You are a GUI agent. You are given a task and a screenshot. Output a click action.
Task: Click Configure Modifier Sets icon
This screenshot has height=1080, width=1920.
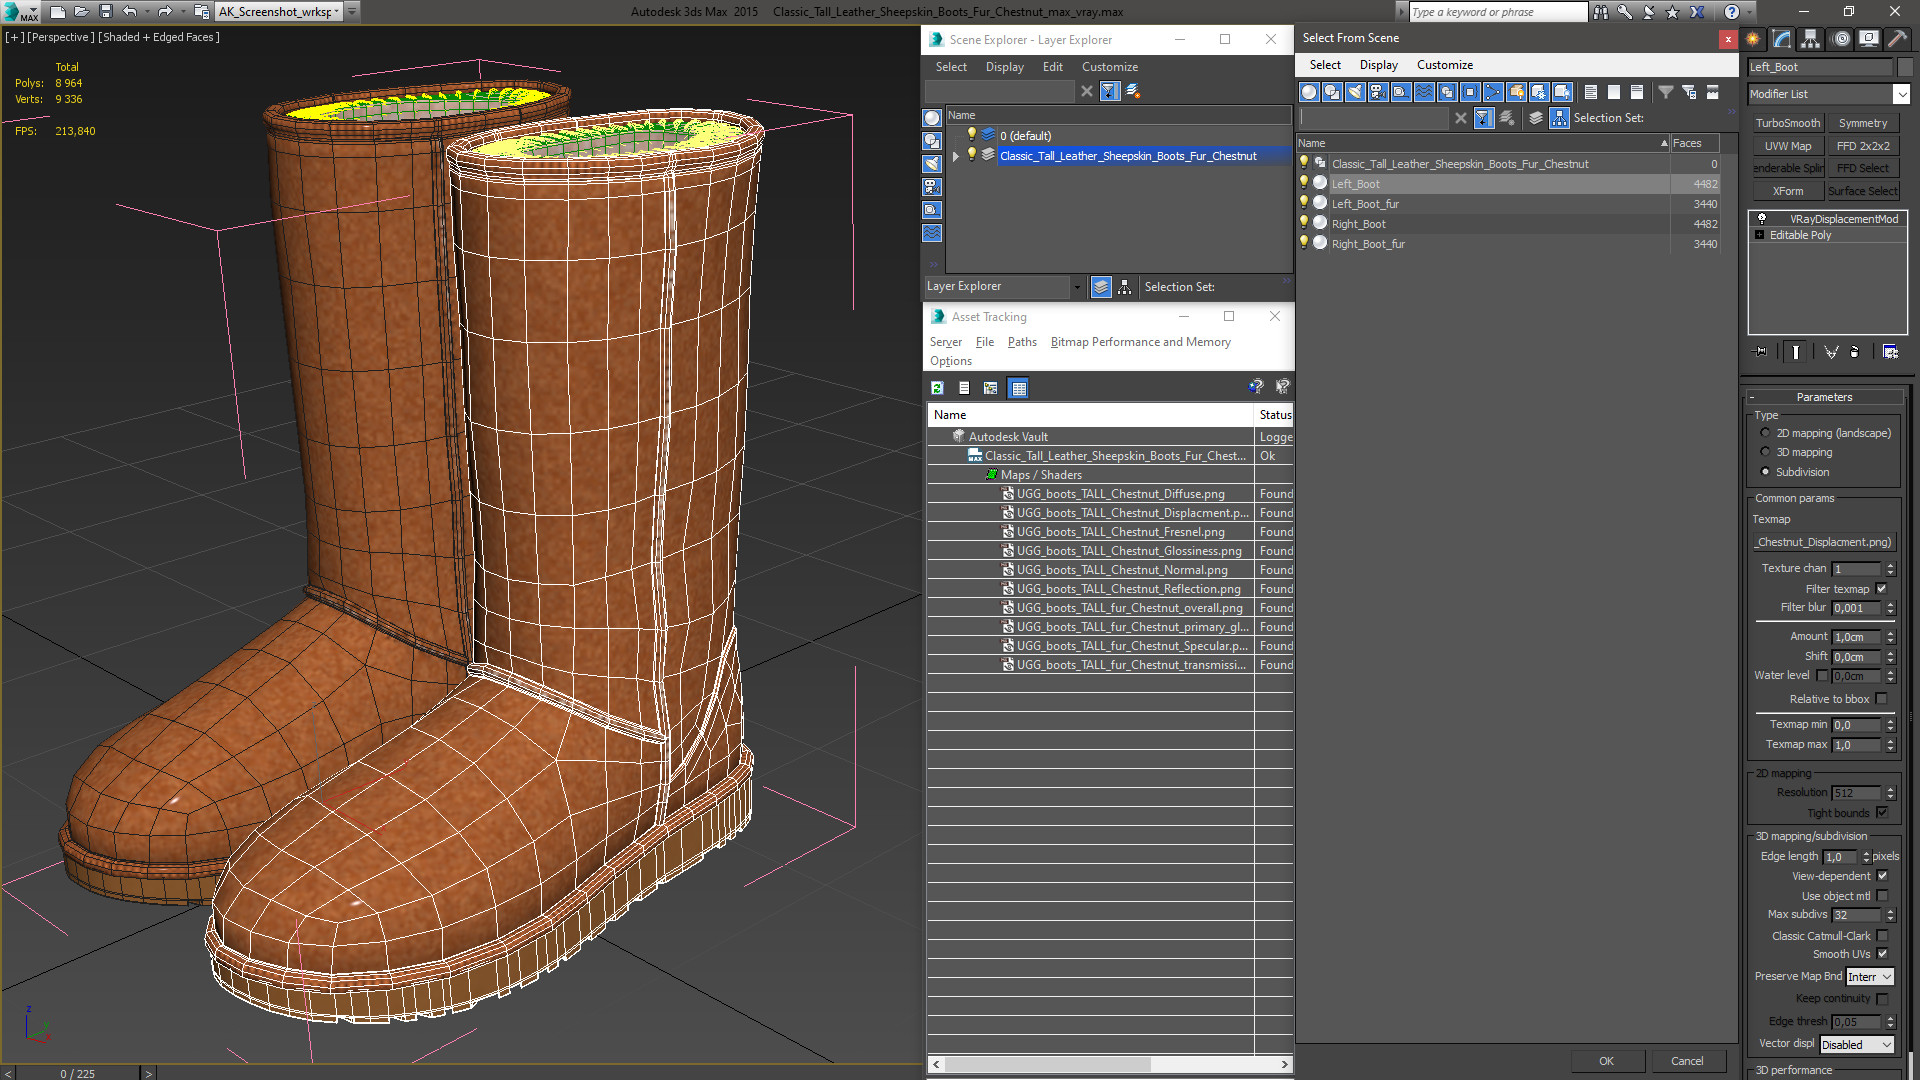1890,352
